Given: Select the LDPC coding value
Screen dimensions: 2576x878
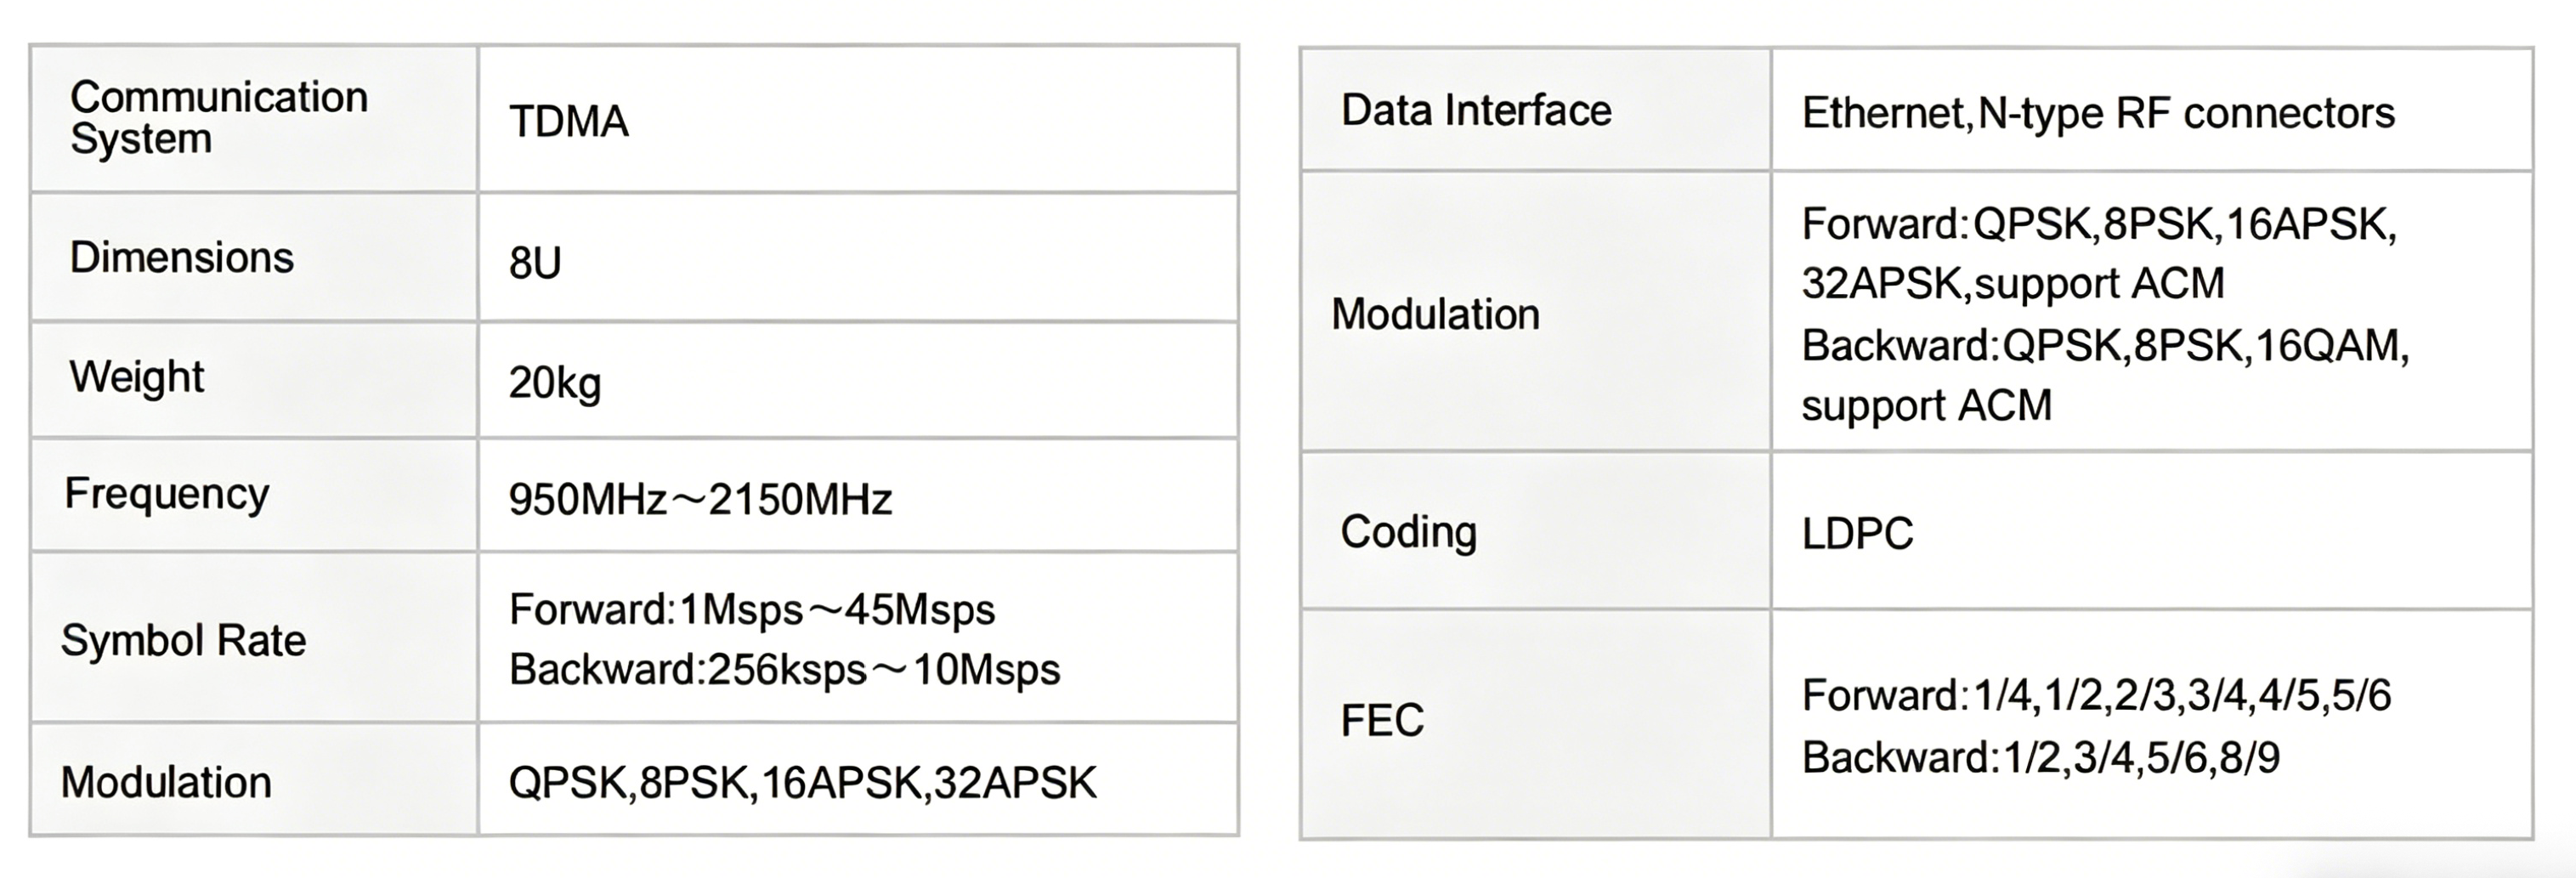Looking at the screenshot, I should (x=1857, y=534).
